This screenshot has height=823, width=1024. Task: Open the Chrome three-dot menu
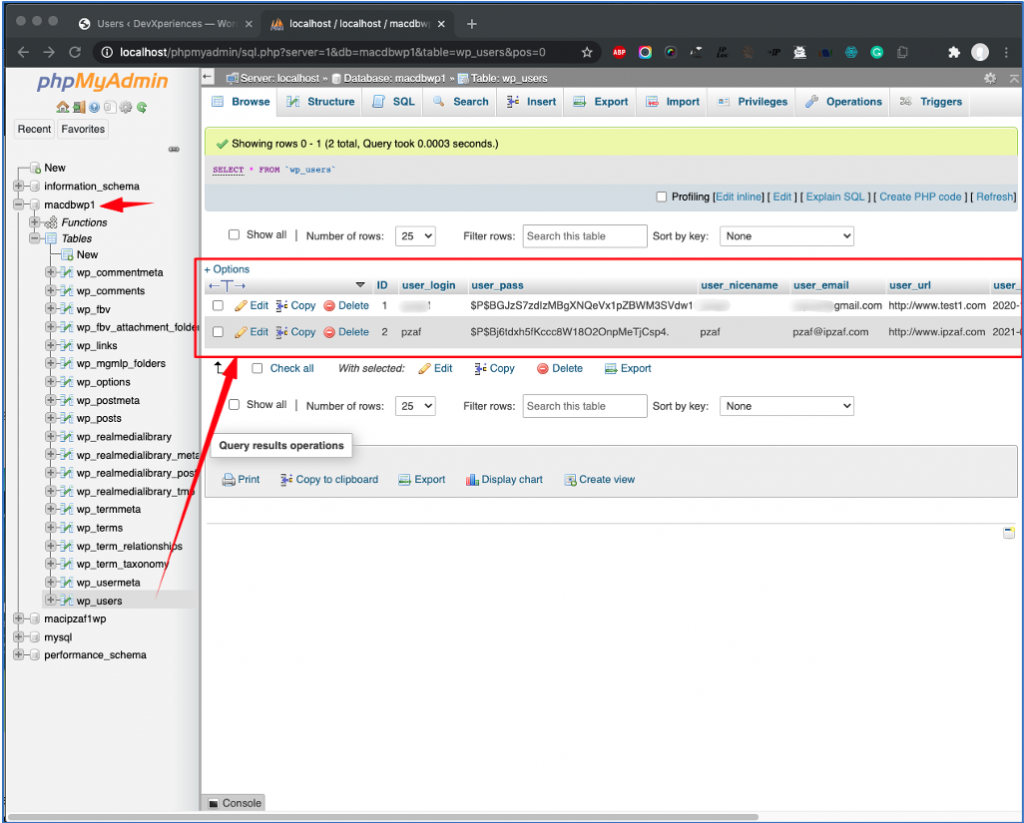click(x=1006, y=52)
